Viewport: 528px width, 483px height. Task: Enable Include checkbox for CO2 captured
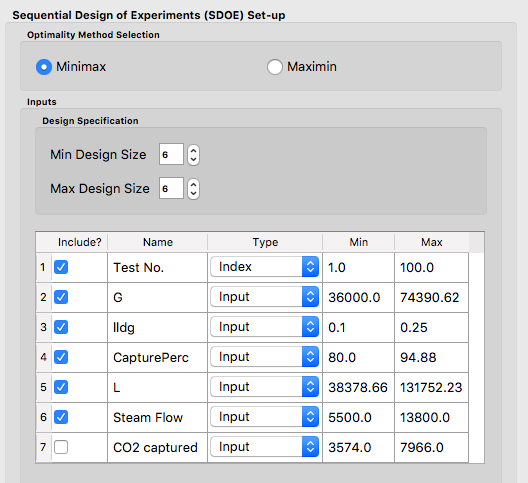click(61, 447)
